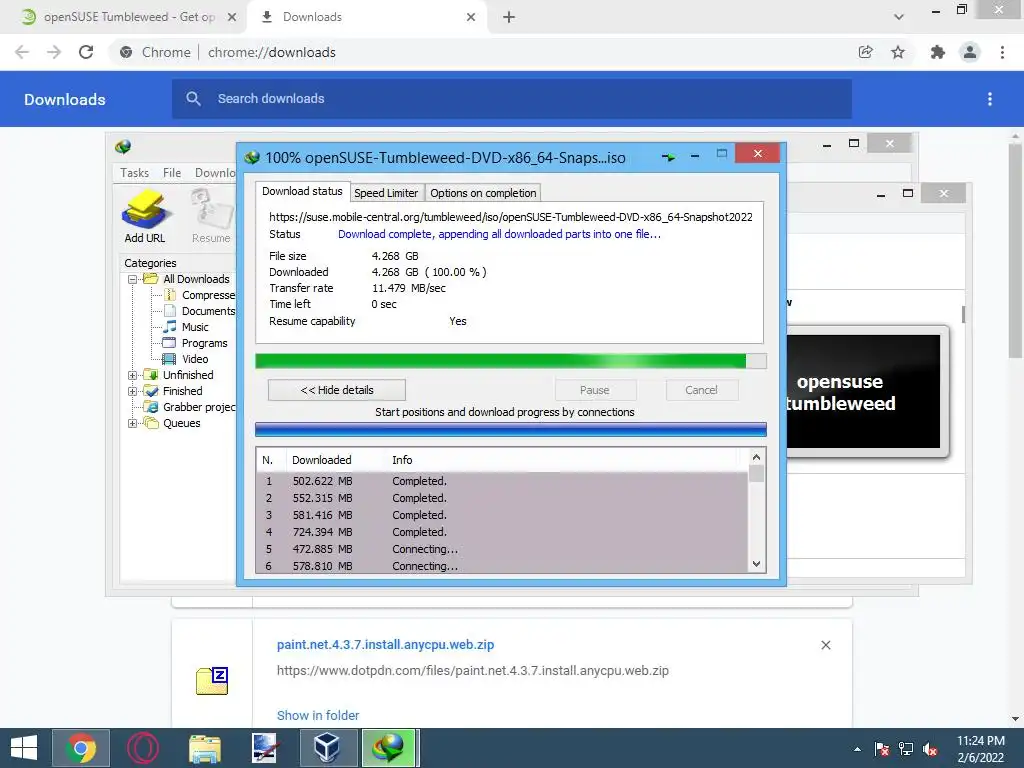Open the Chrome three-dot menu
Image resolution: width=1024 pixels, height=768 pixels.
click(1002, 52)
